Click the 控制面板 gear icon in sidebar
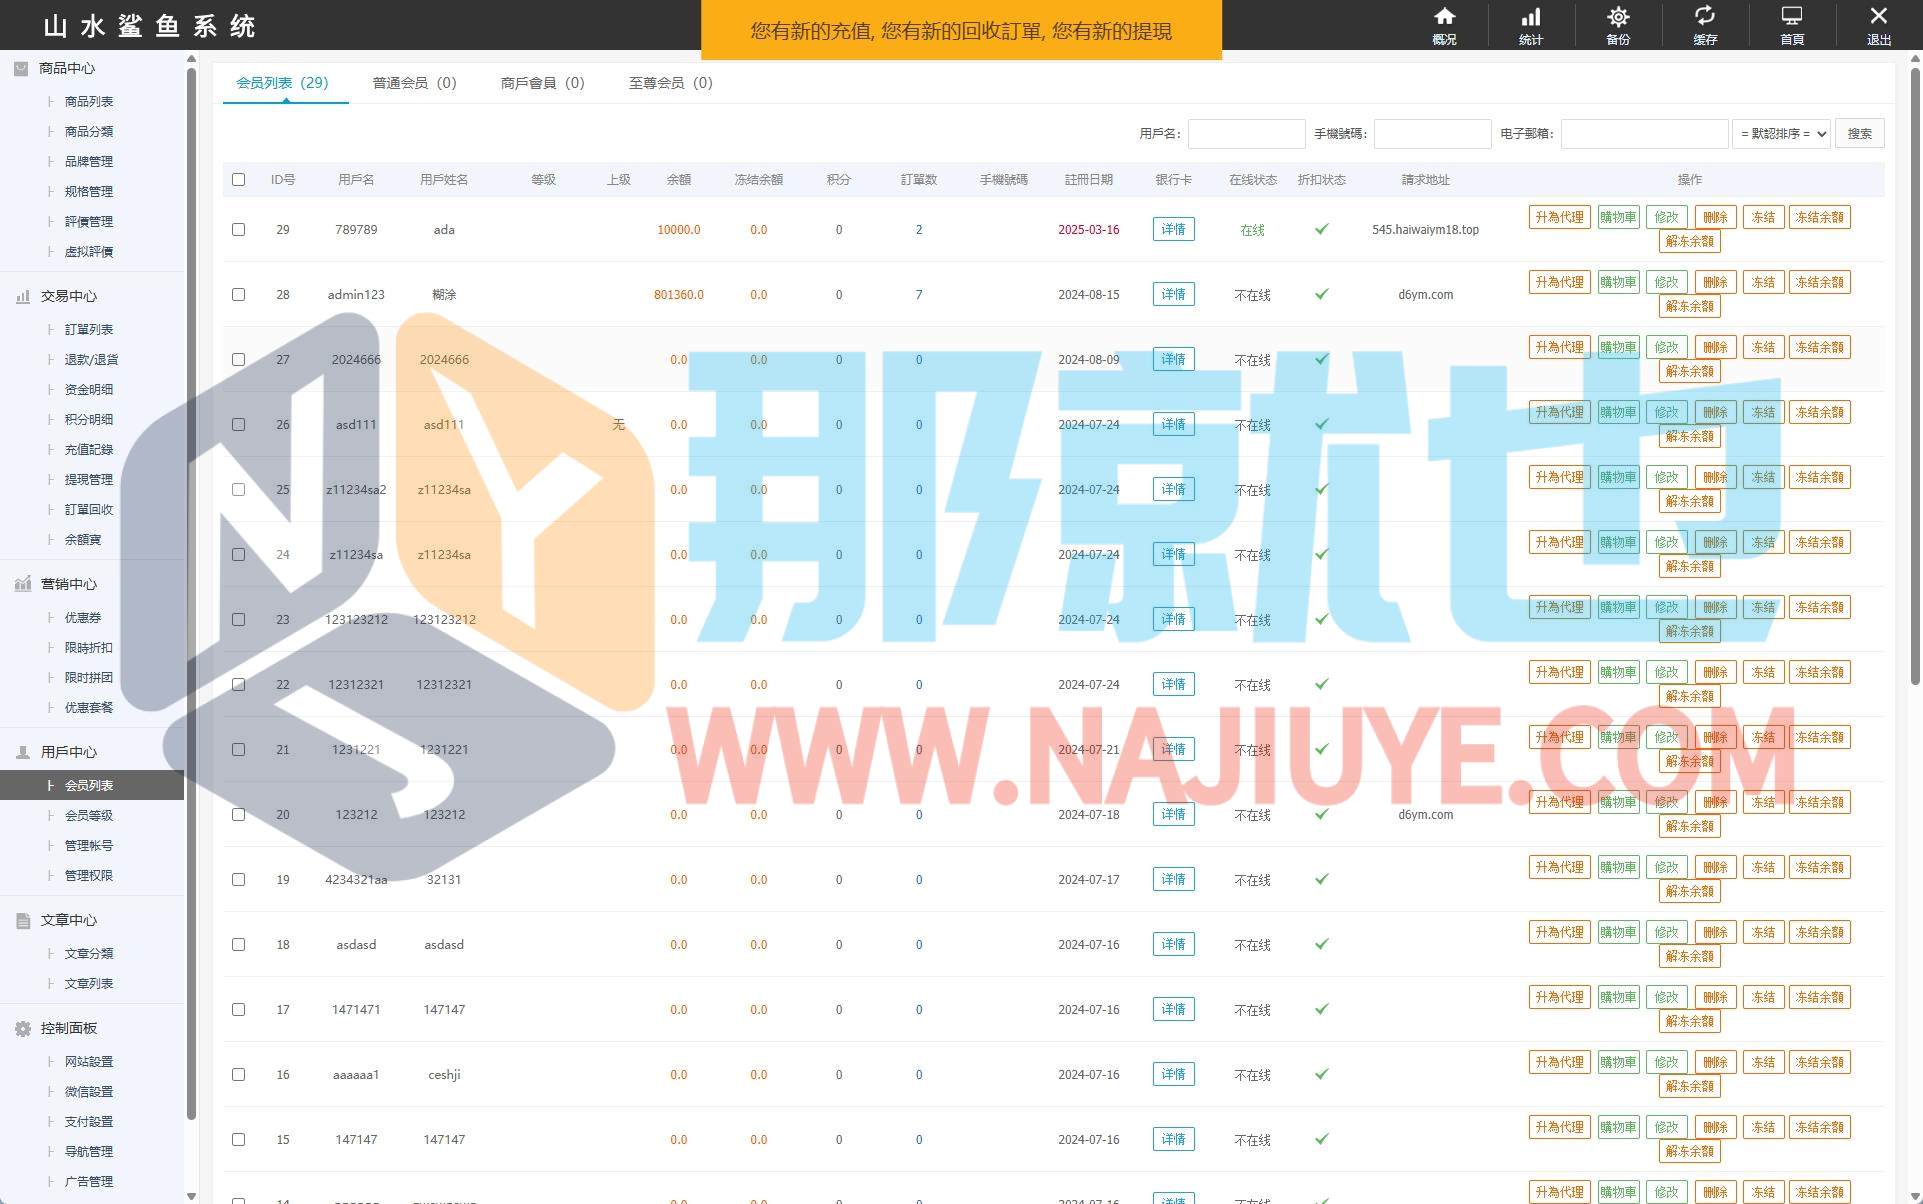 point(22,1029)
